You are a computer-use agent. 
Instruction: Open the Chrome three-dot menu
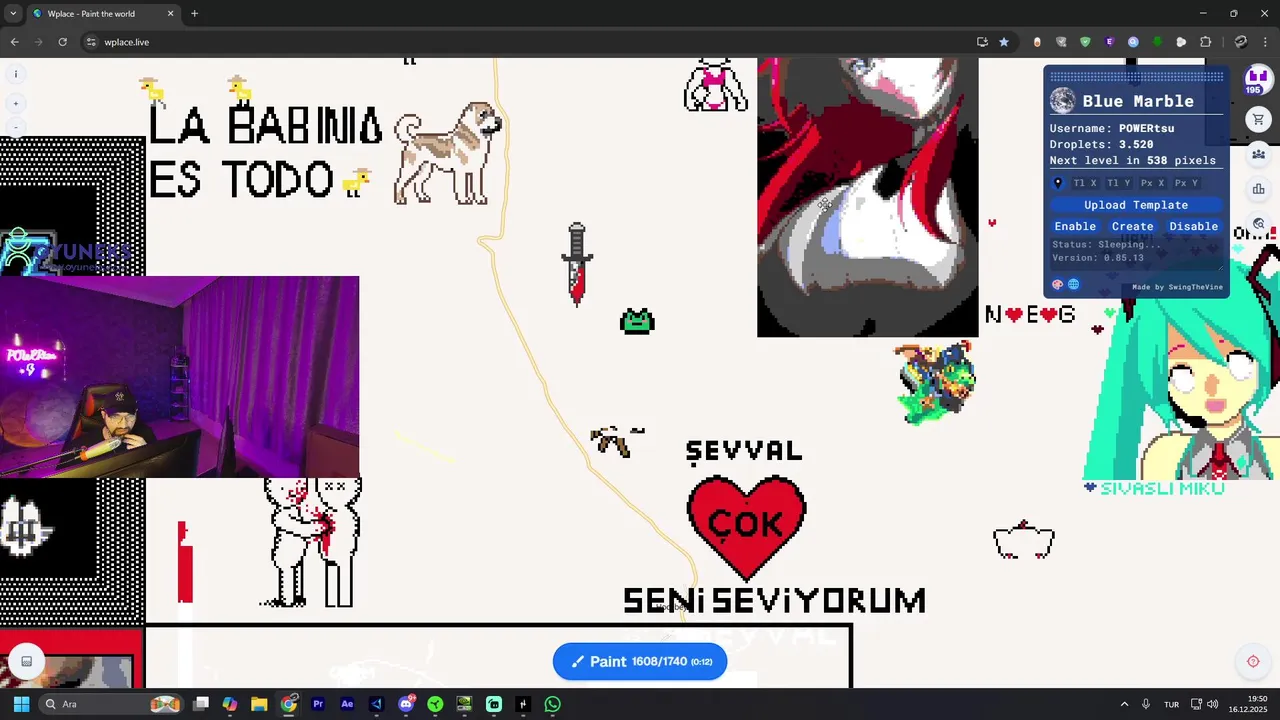[x=1265, y=42]
